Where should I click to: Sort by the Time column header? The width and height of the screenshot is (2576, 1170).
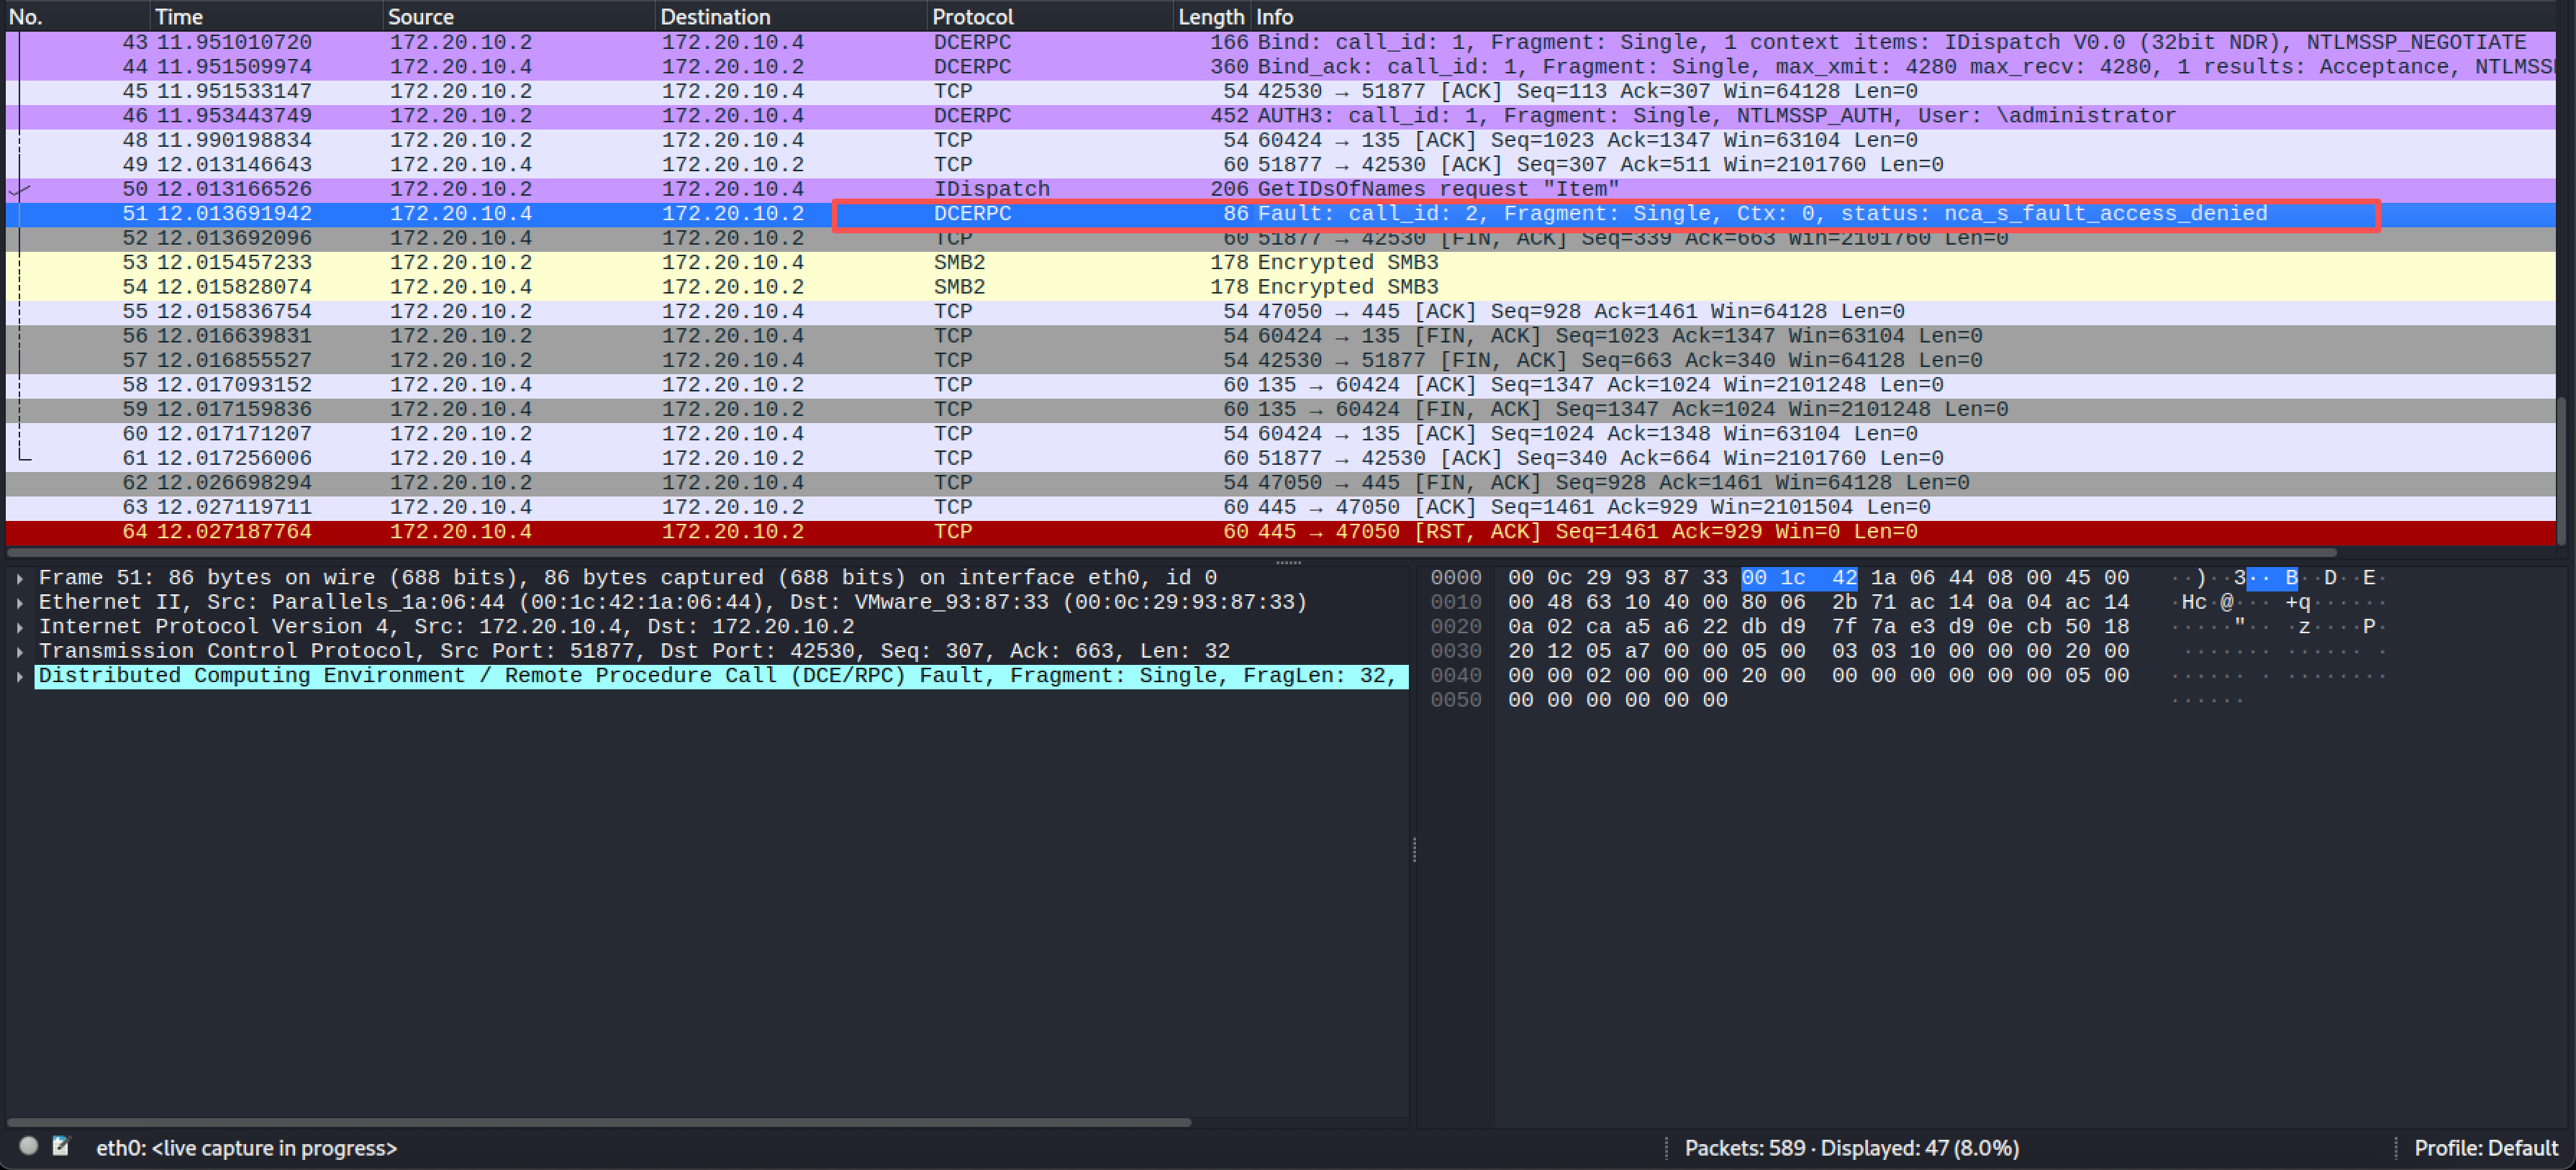(x=178, y=17)
